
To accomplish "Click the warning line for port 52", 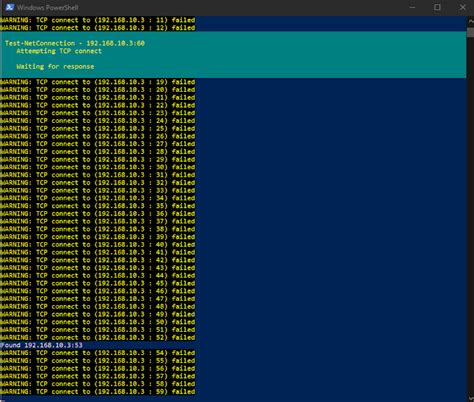I will [x=98, y=337].
